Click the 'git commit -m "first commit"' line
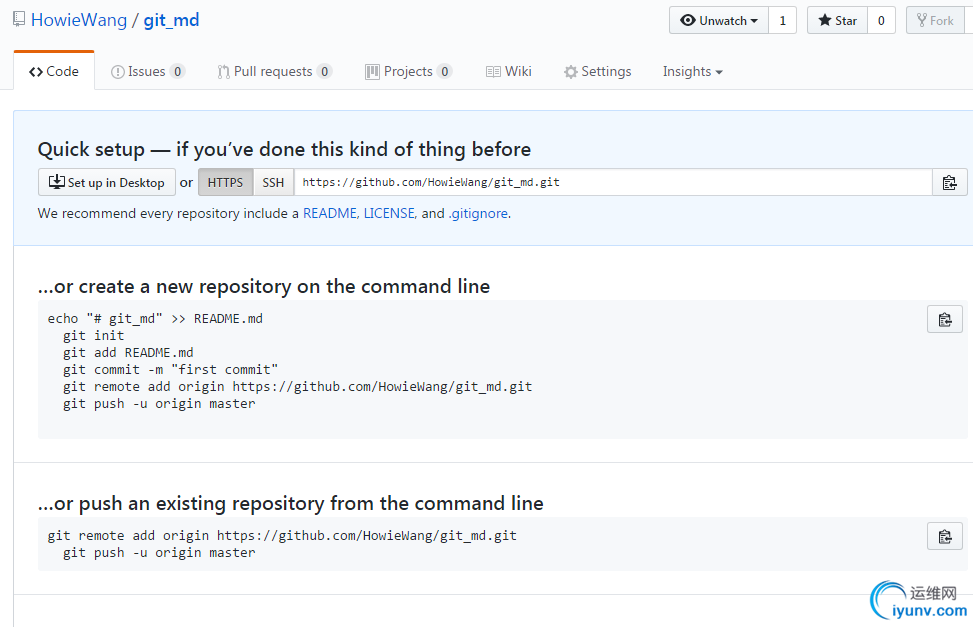 tap(170, 370)
